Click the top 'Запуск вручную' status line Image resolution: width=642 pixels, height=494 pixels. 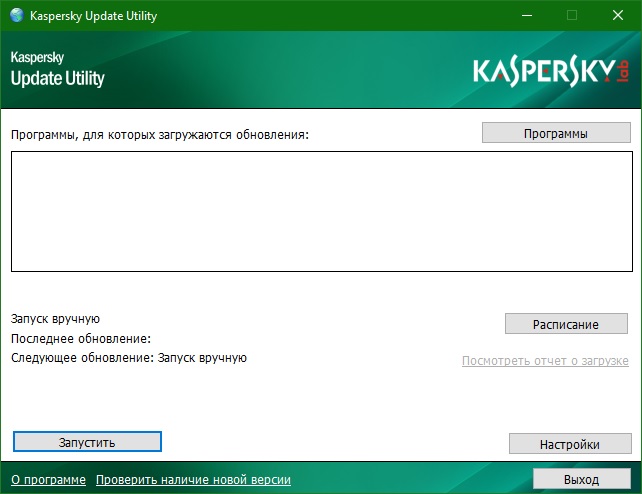pos(55,318)
